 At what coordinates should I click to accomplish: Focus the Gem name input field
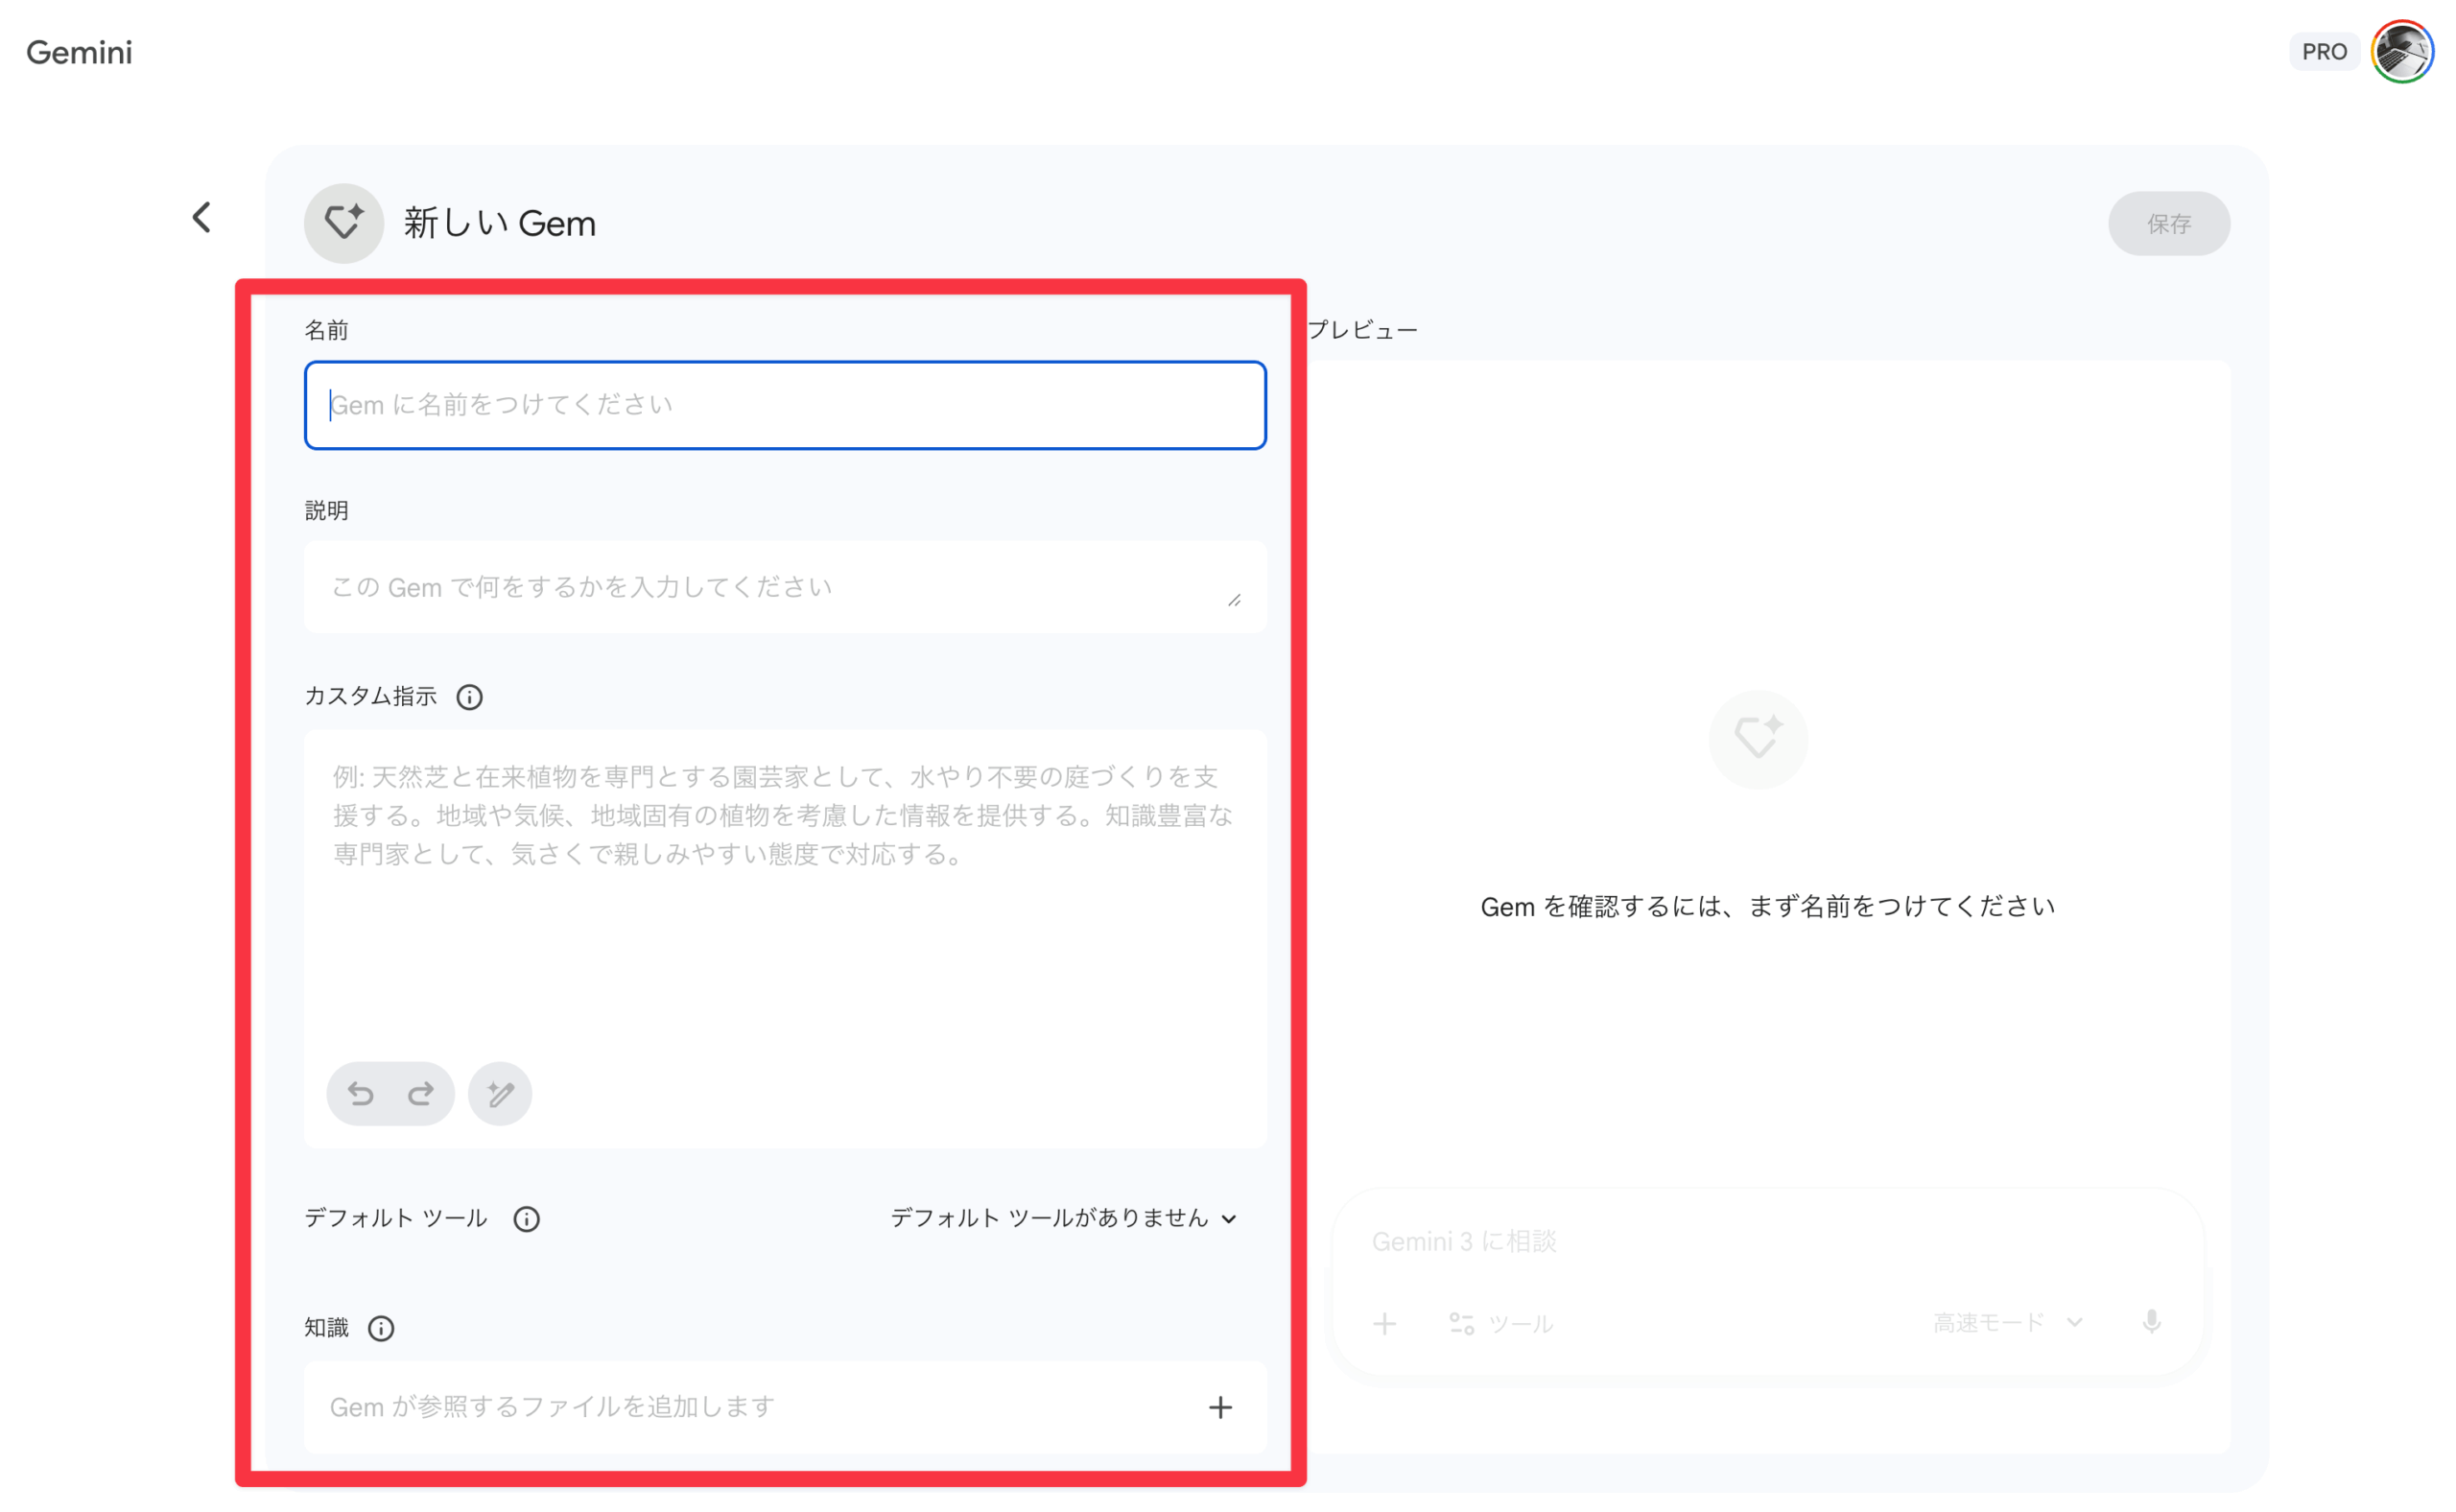click(x=784, y=405)
